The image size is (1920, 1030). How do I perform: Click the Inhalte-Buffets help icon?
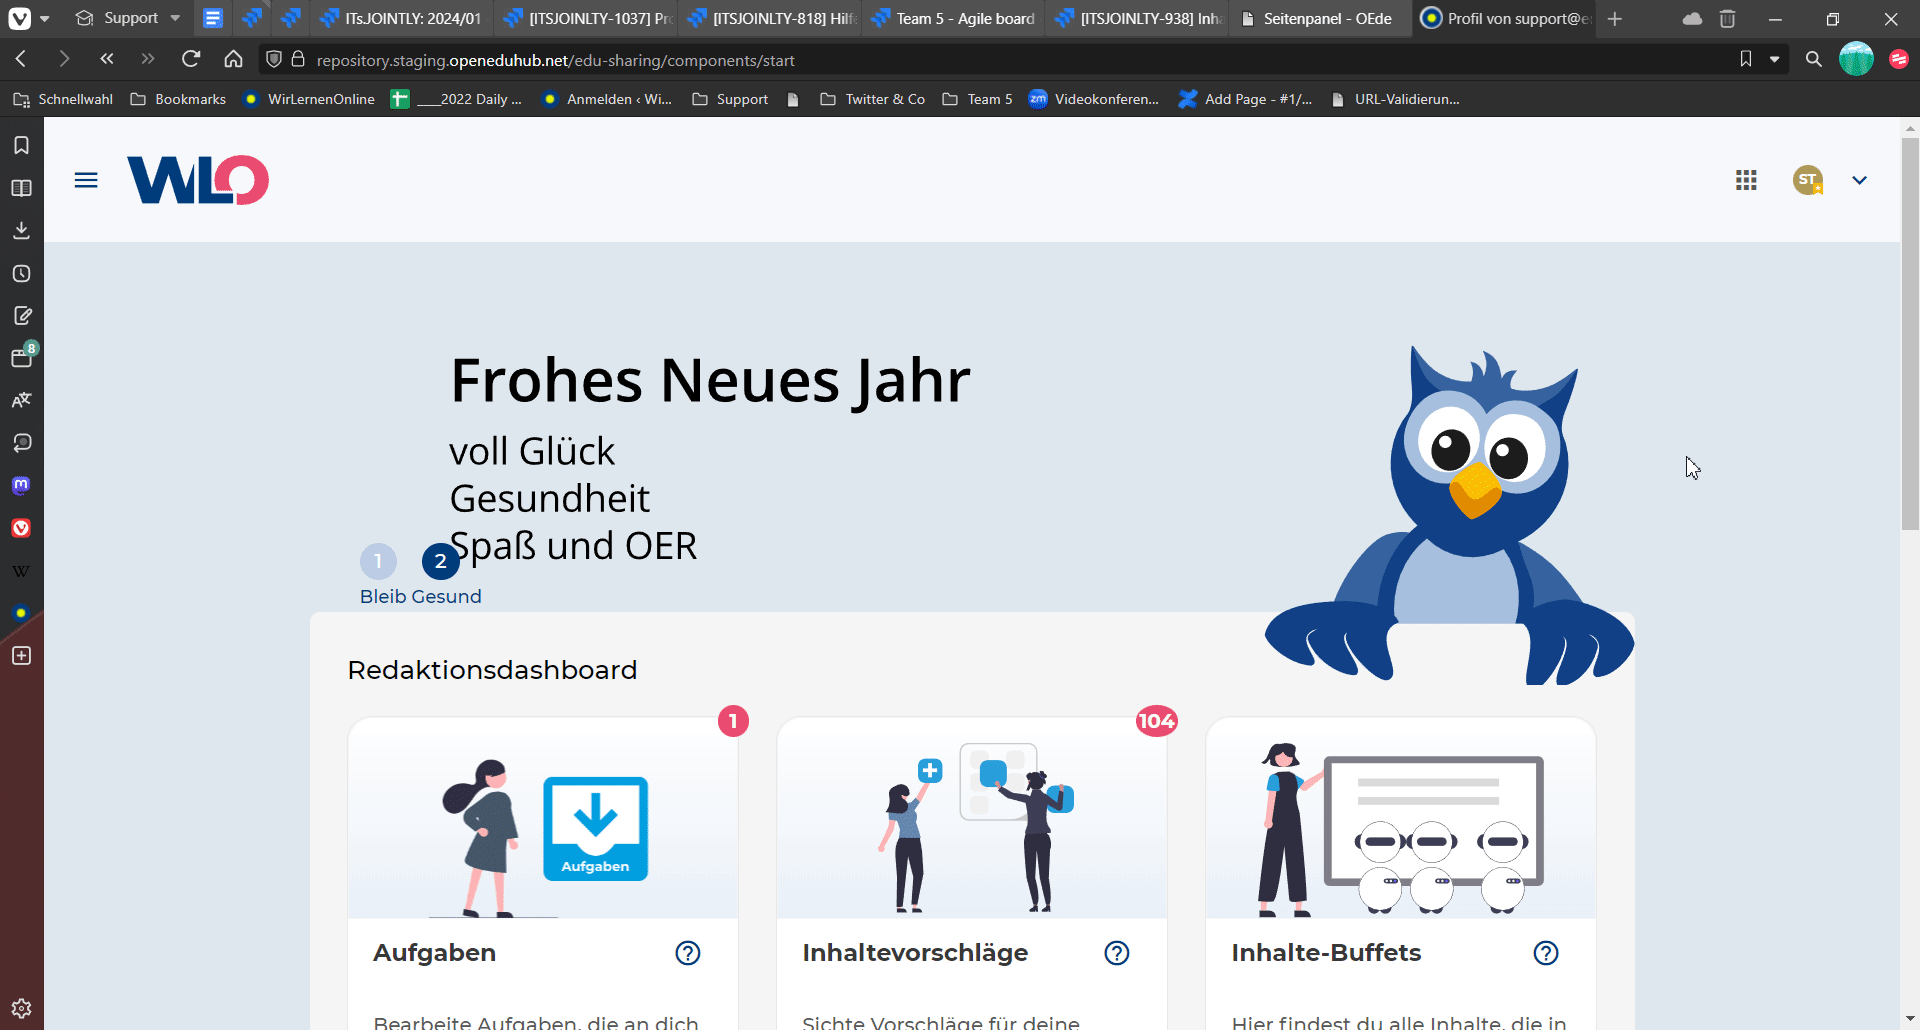pyautogui.click(x=1546, y=953)
